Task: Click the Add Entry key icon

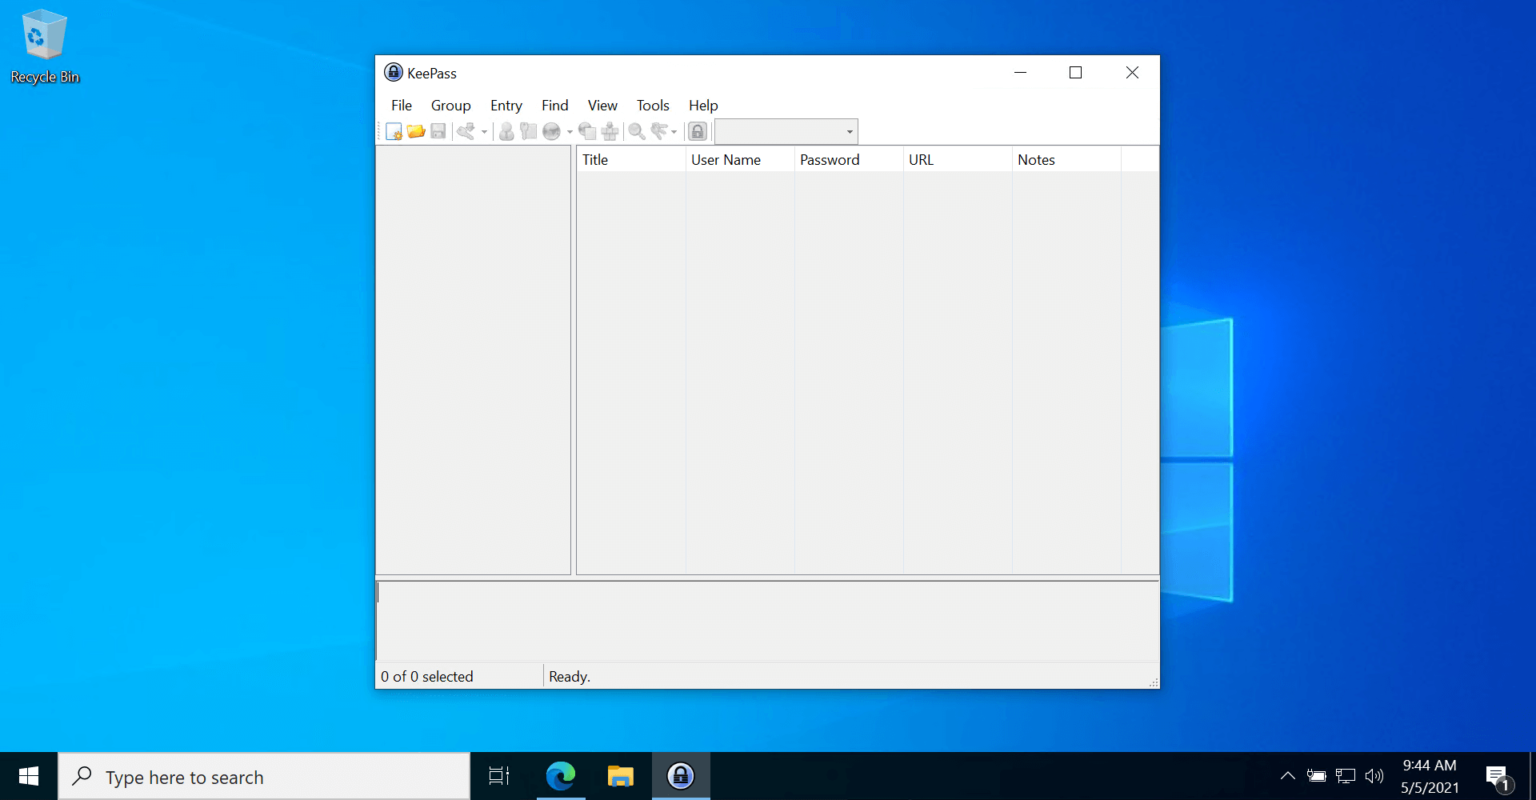Action: coord(466,132)
